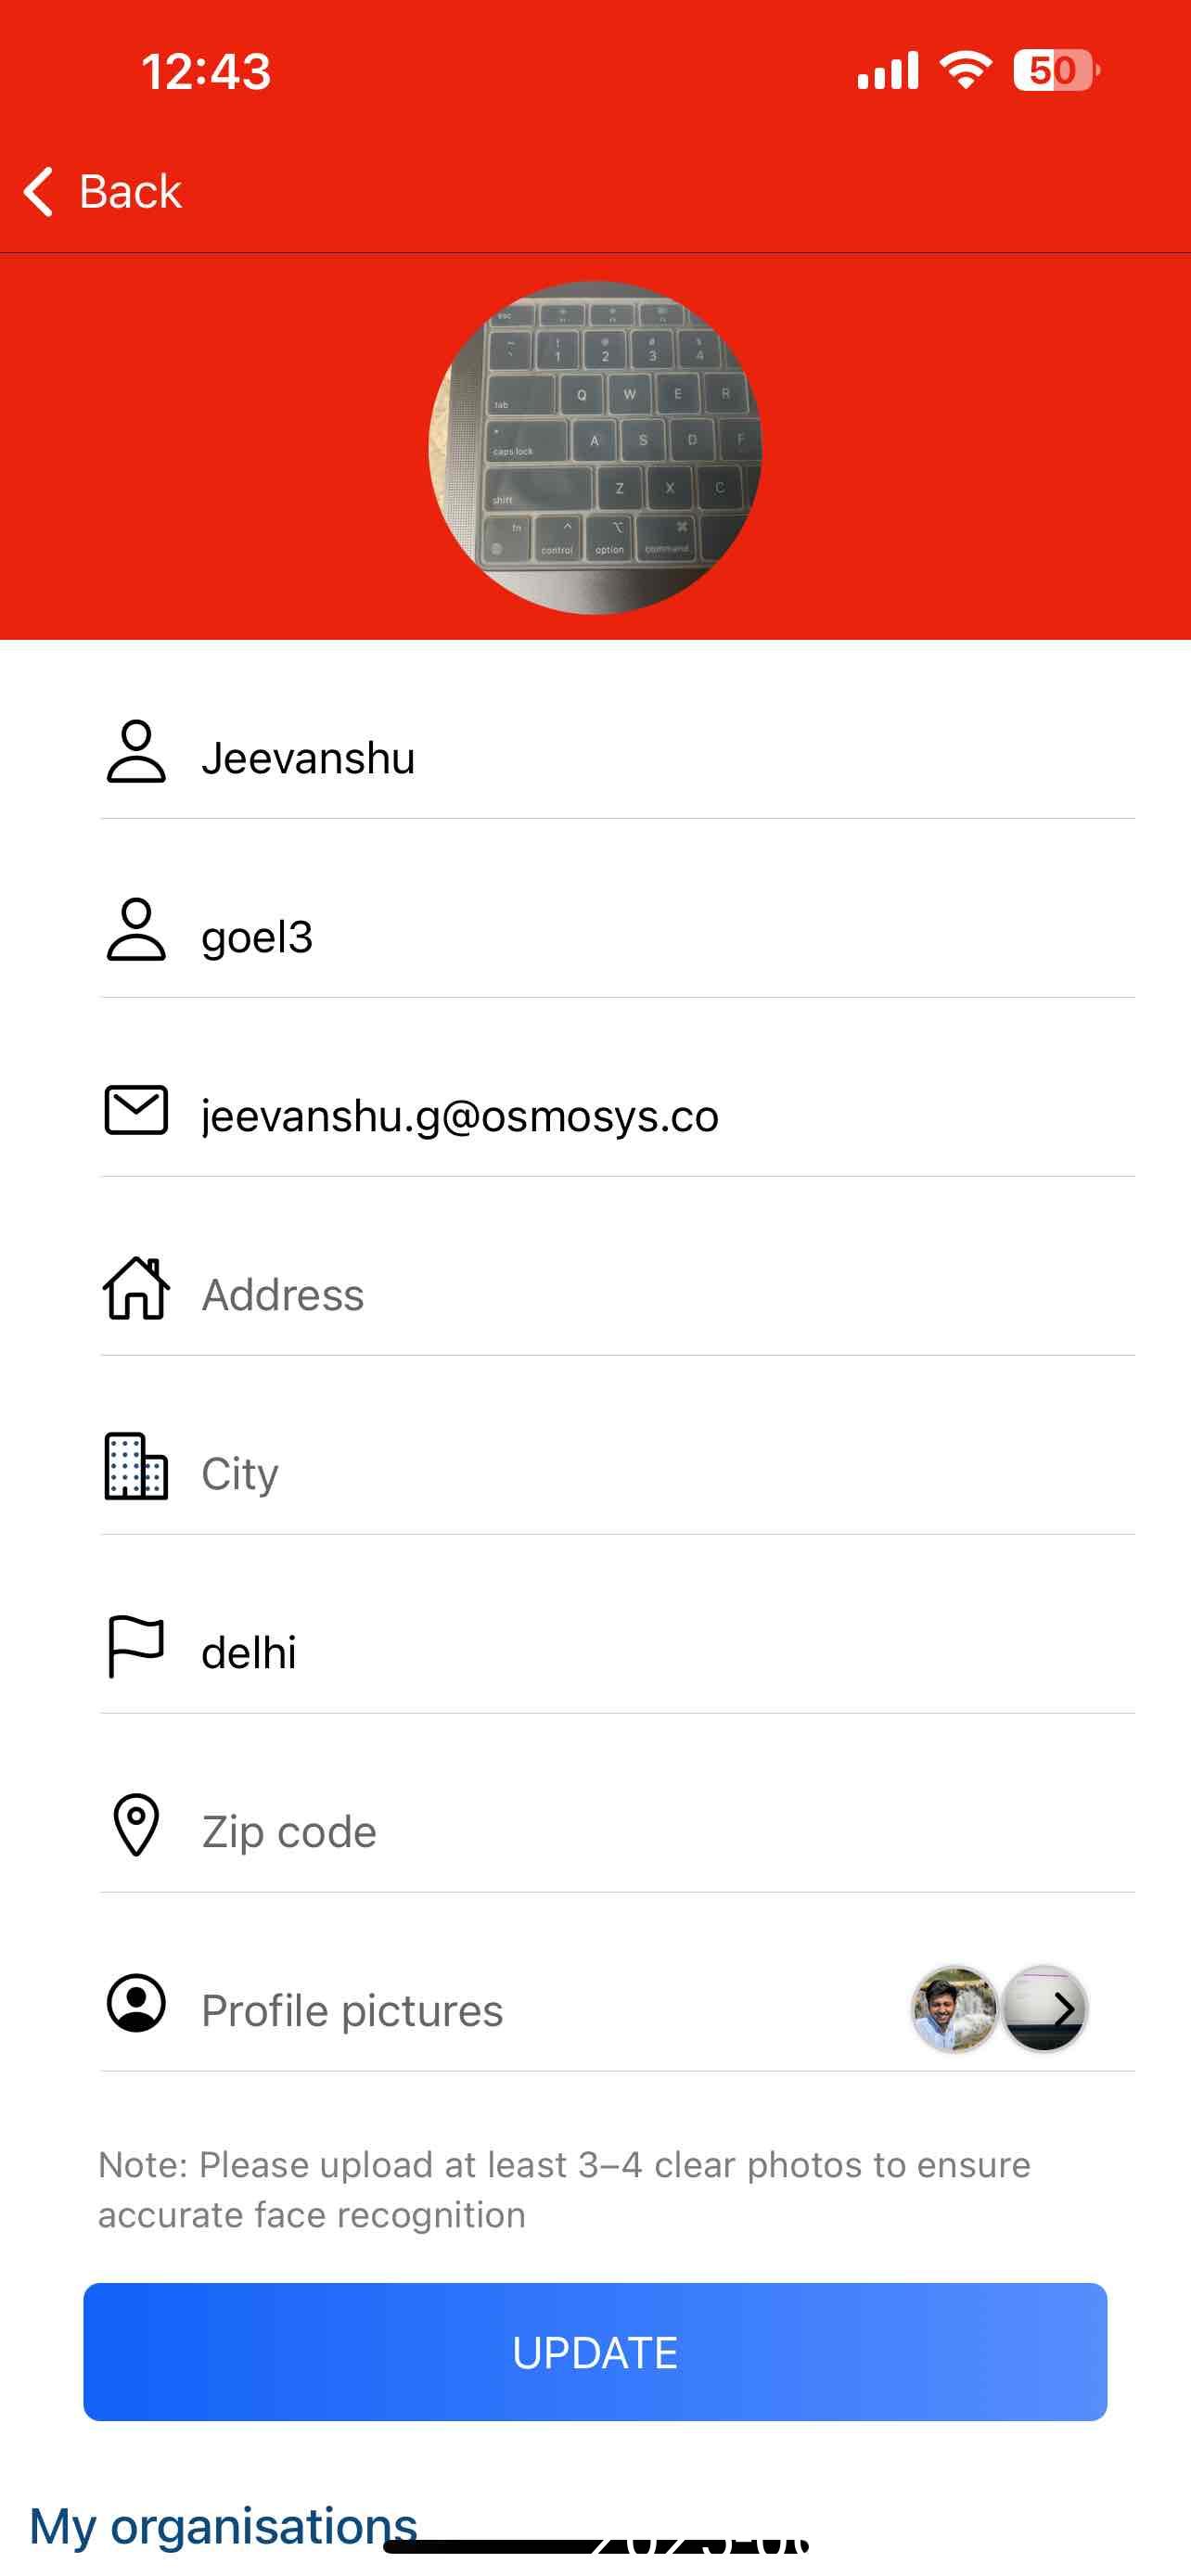Edit the last name field goel3
The width and height of the screenshot is (1191, 2576).
click(x=660, y=937)
